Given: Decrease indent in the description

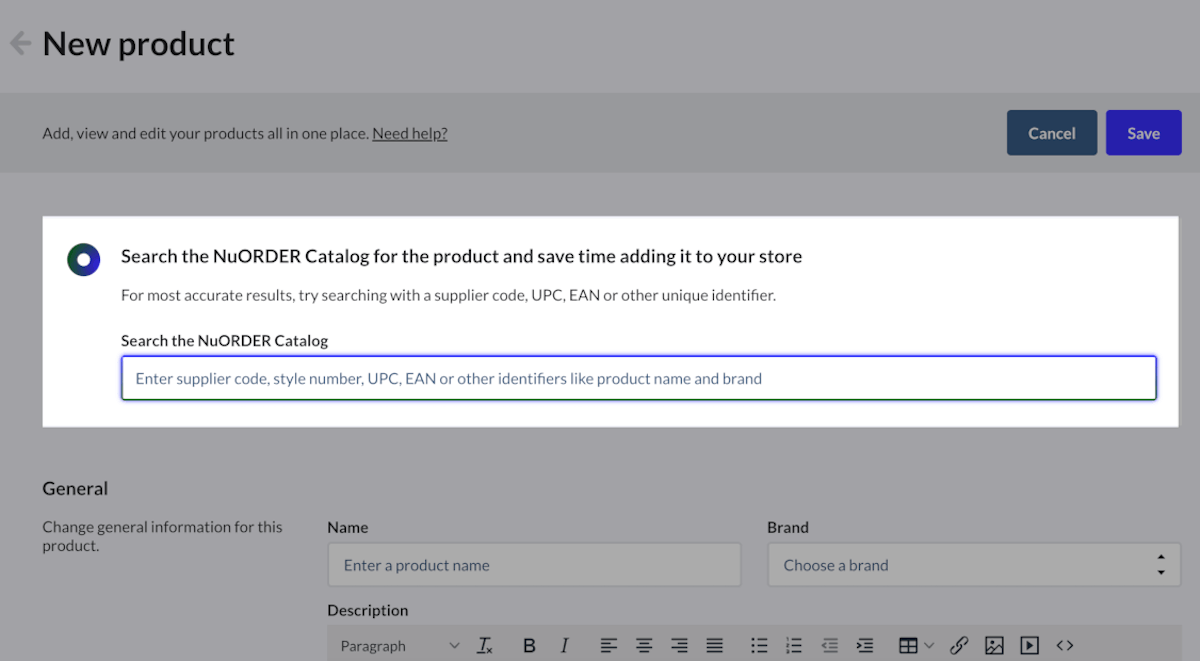Looking at the screenshot, I should [829, 646].
